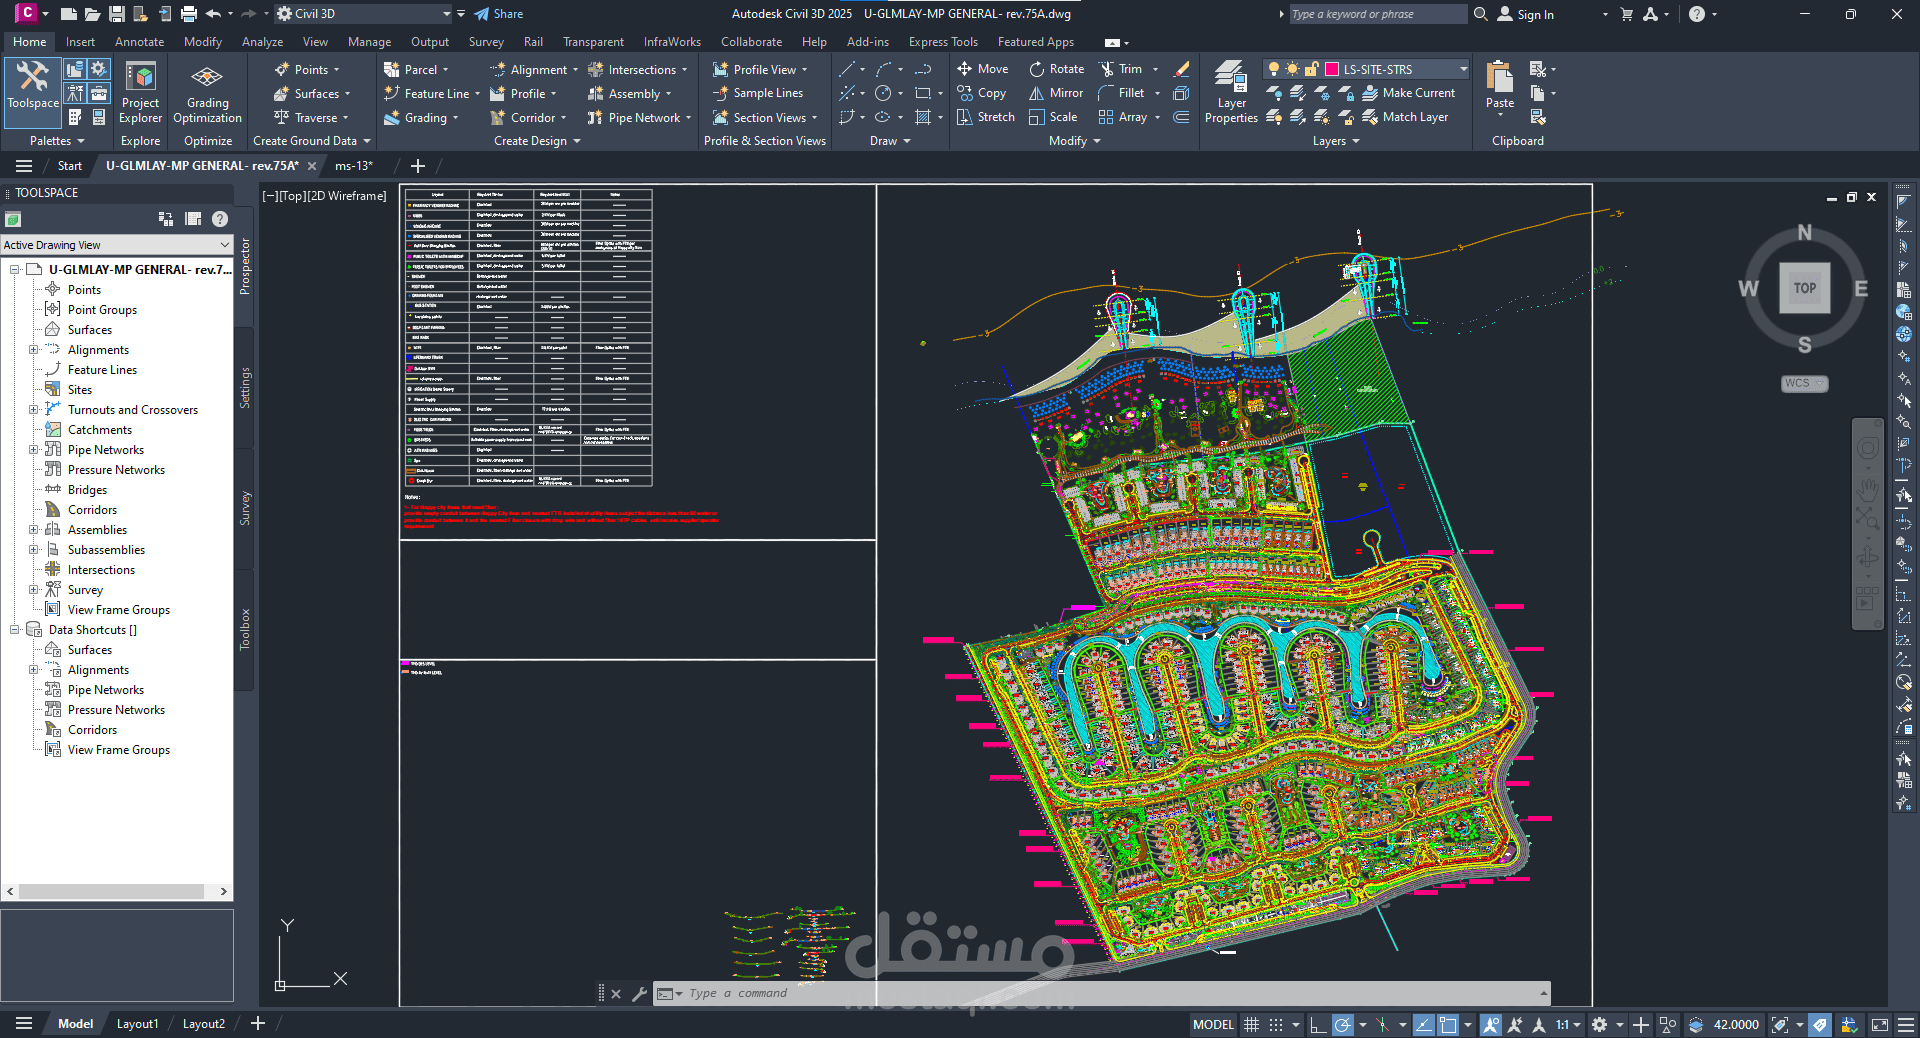
Task: Open the Active Drawing View dropdown
Action: click(x=117, y=245)
